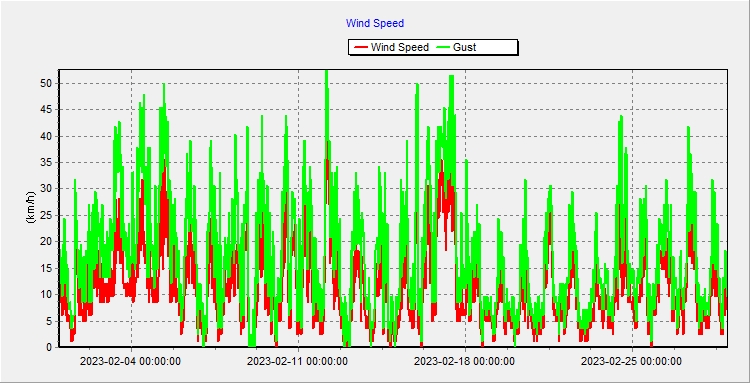This screenshot has height=383, width=750.
Task: Select the 2023-02-18 00:00:00 axis label
Action: pyautogui.click(x=464, y=361)
